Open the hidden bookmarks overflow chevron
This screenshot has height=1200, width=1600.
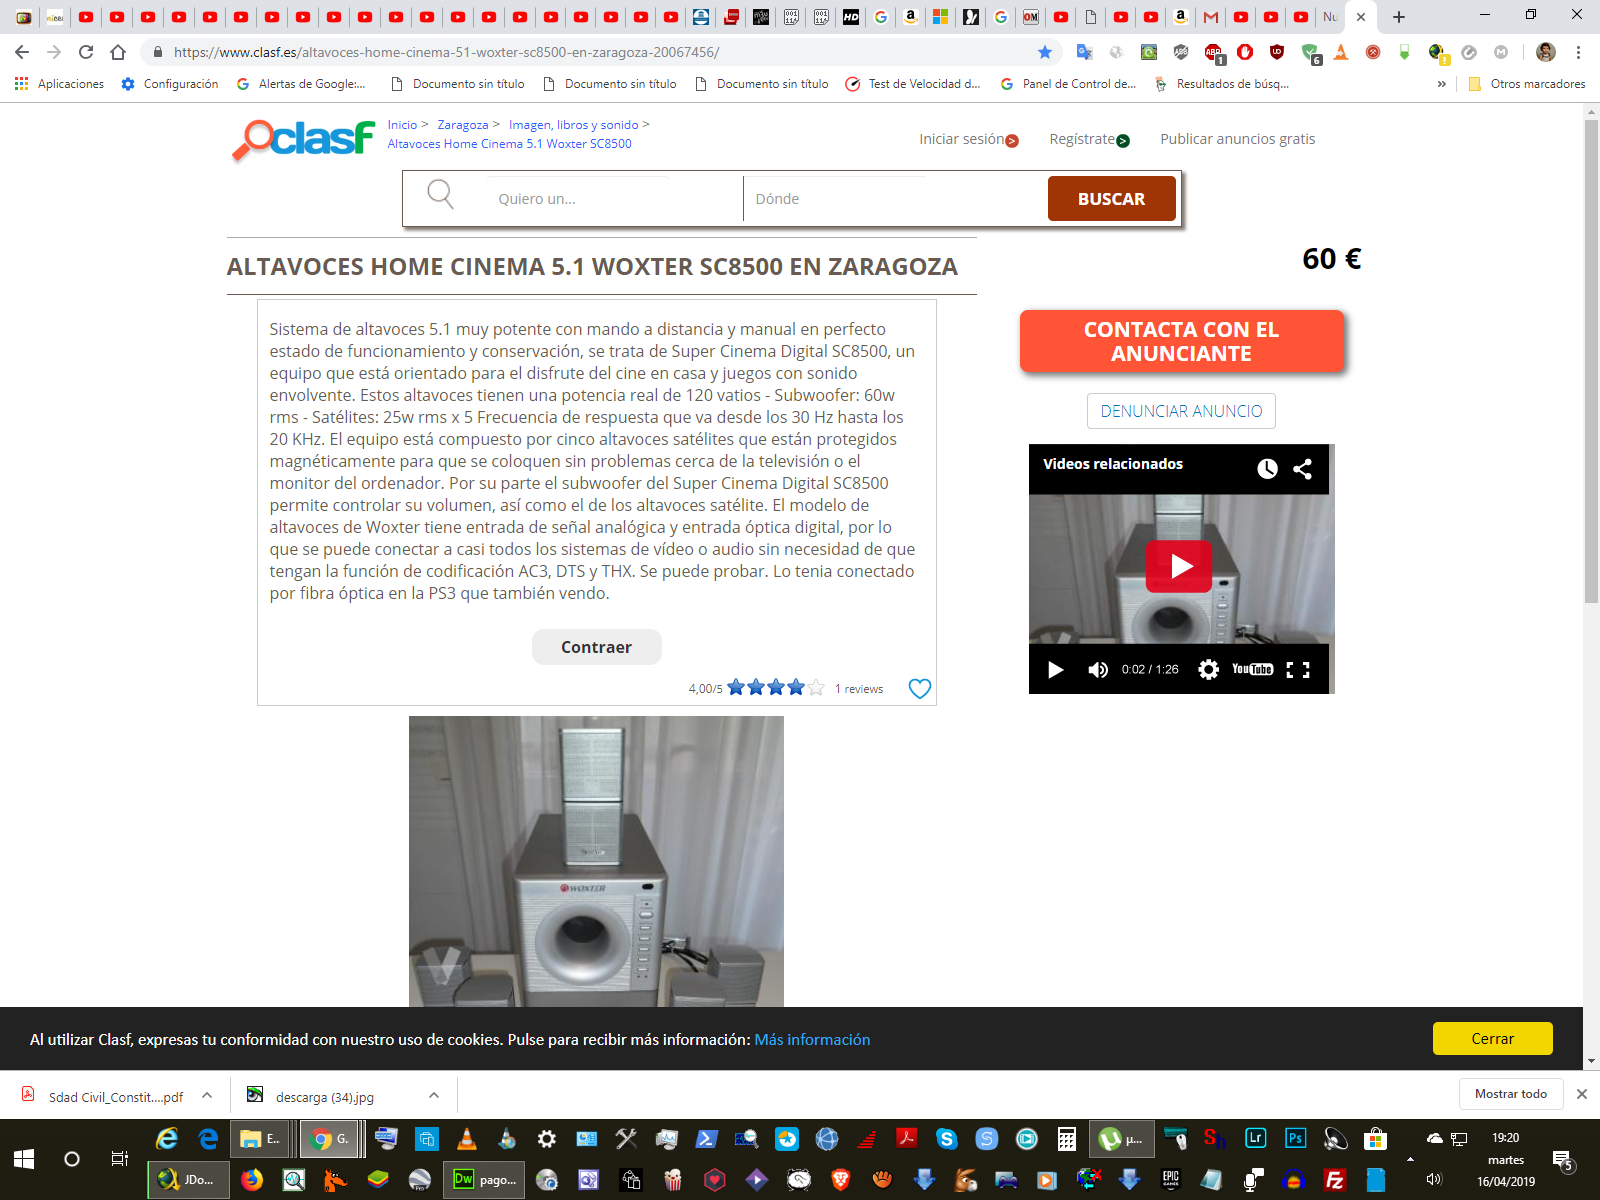[x=1441, y=84]
